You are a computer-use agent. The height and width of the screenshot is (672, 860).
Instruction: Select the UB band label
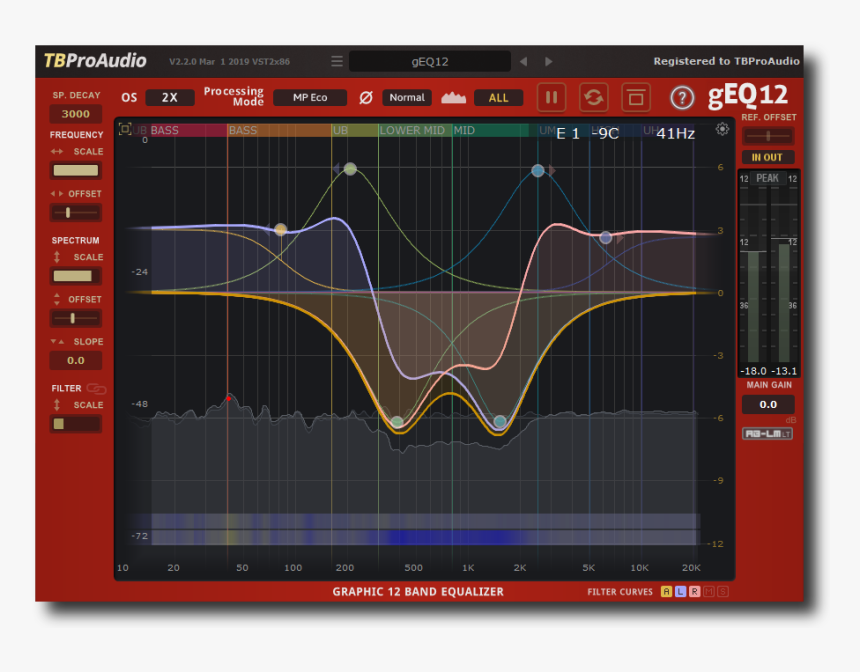coord(341,131)
